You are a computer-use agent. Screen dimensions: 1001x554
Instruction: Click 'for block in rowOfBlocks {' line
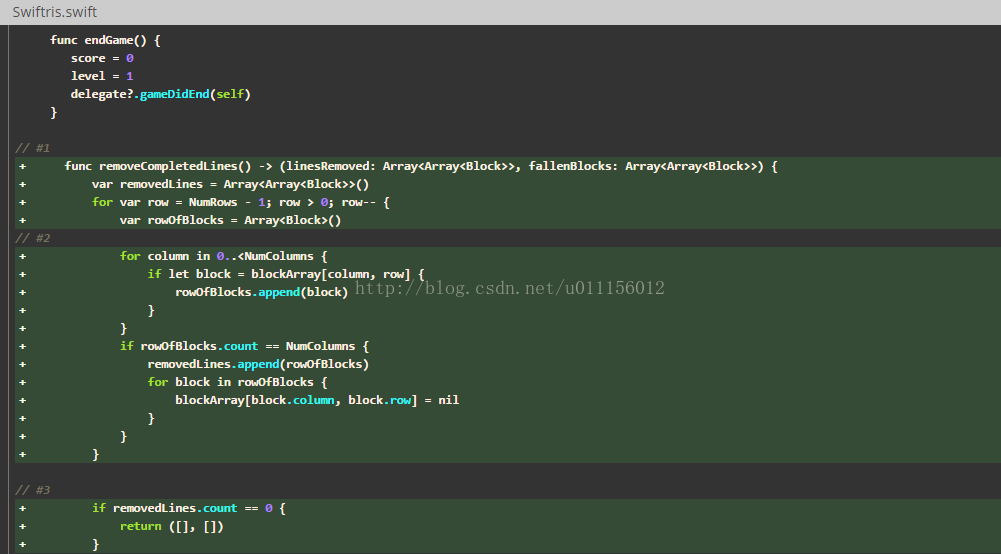coord(237,382)
